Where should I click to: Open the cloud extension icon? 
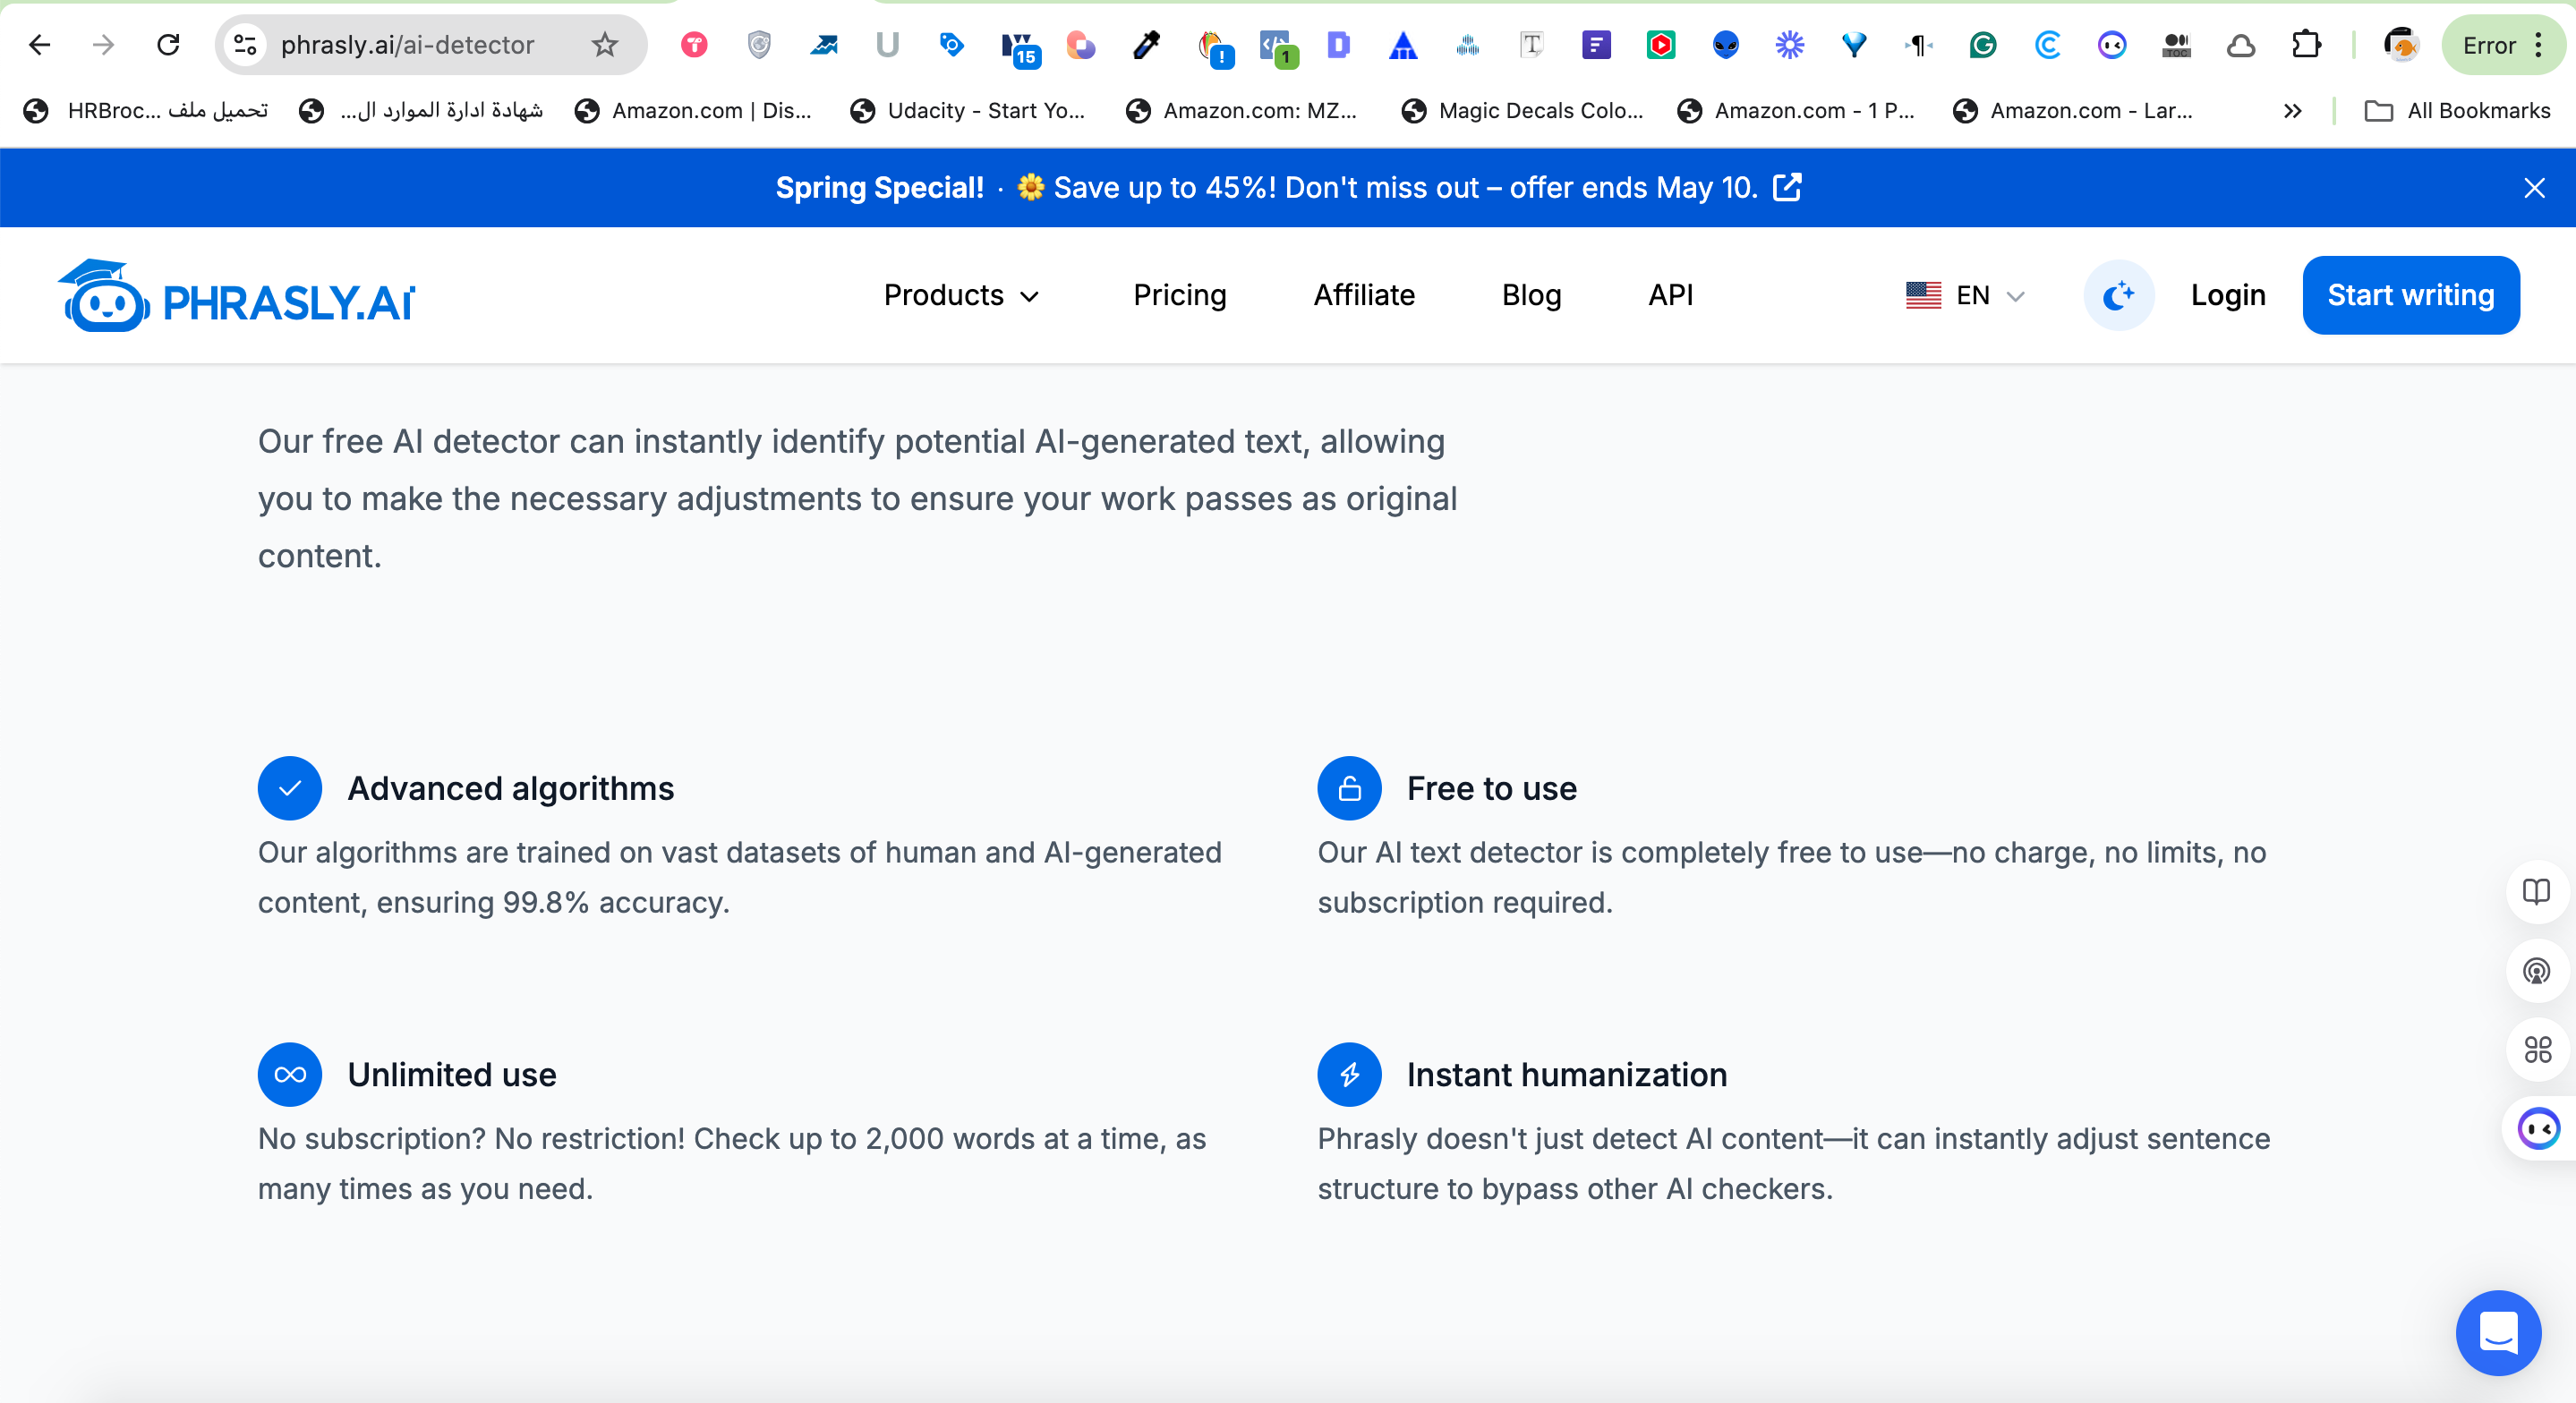click(x=2241, y=45)
